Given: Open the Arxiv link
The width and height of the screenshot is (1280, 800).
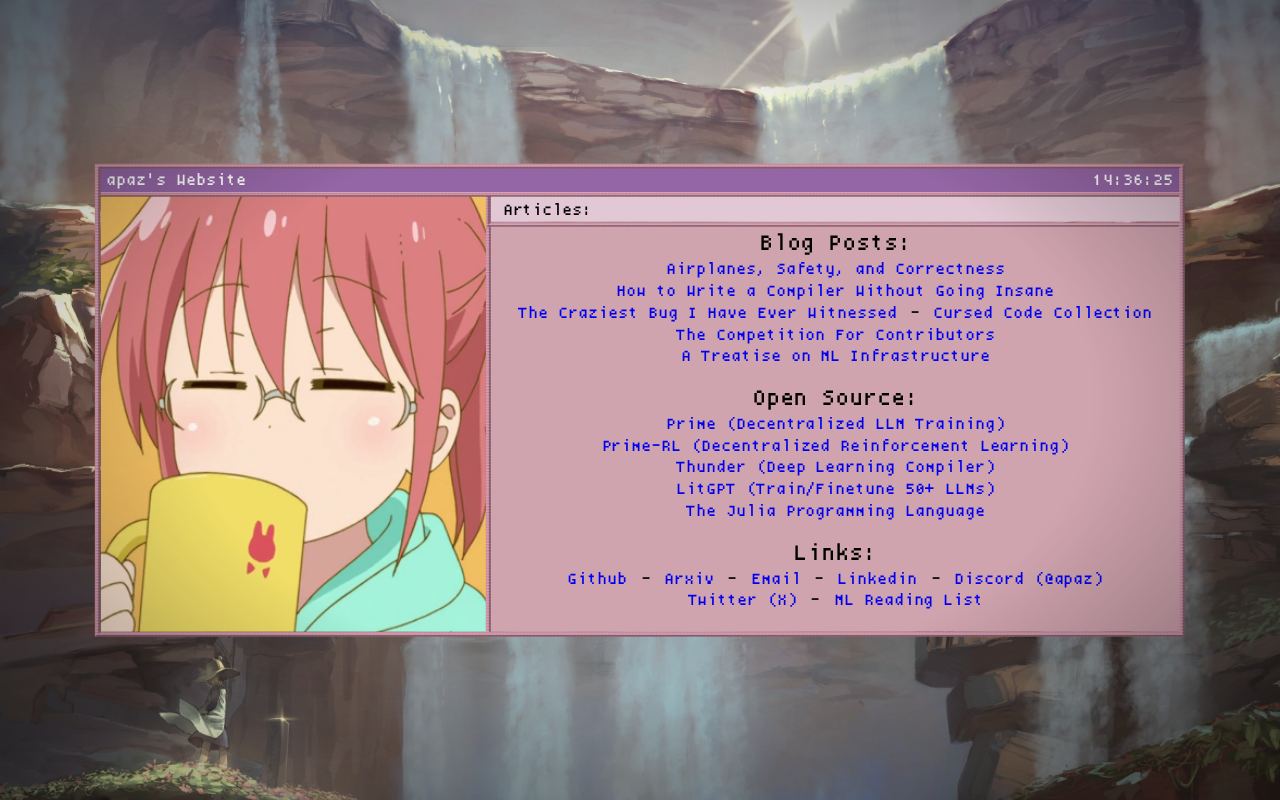Looking at the screenshot, I should [689, 579].
